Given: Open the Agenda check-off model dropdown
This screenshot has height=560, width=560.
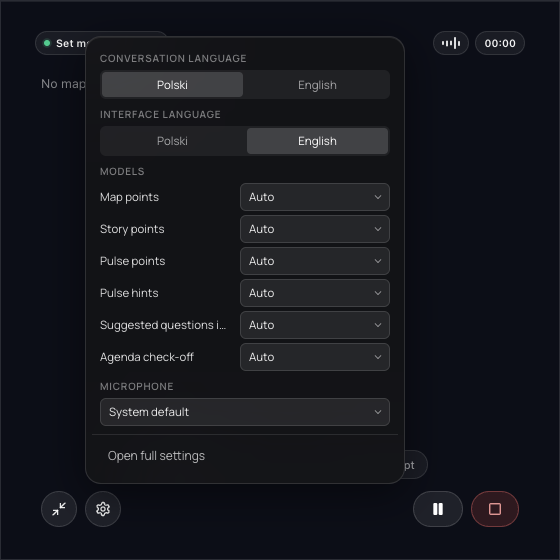Looking at the screenshot, I should (315, 357).
